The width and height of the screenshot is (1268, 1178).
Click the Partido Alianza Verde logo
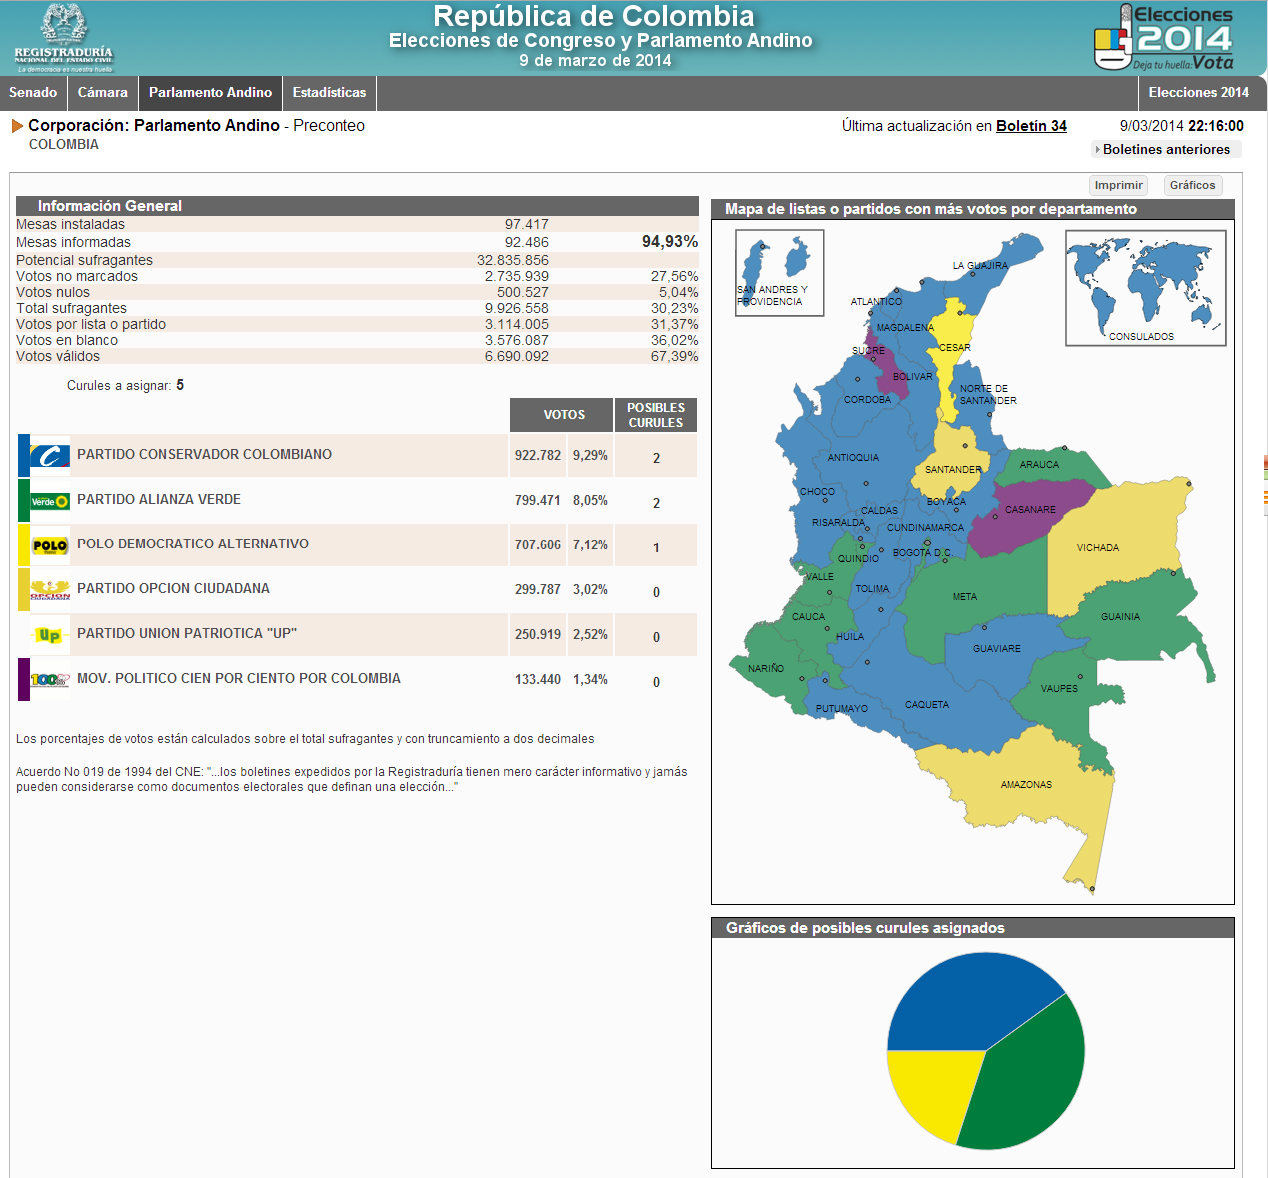point(49,501)
